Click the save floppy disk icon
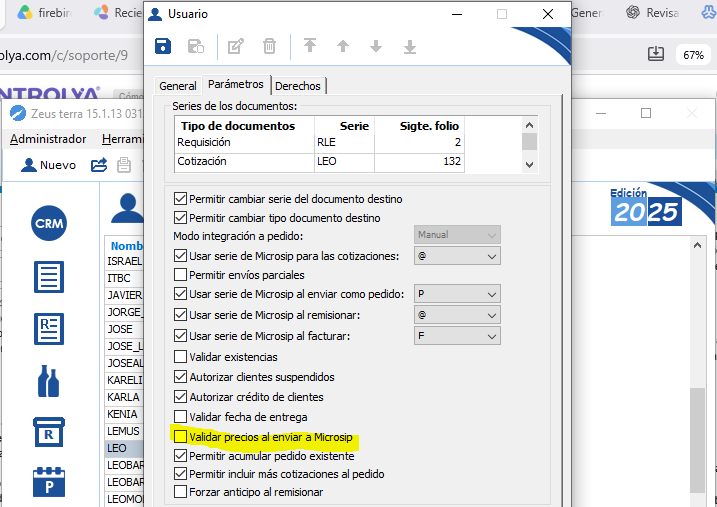This screenshot has height=507, width=717. (163, 46)
